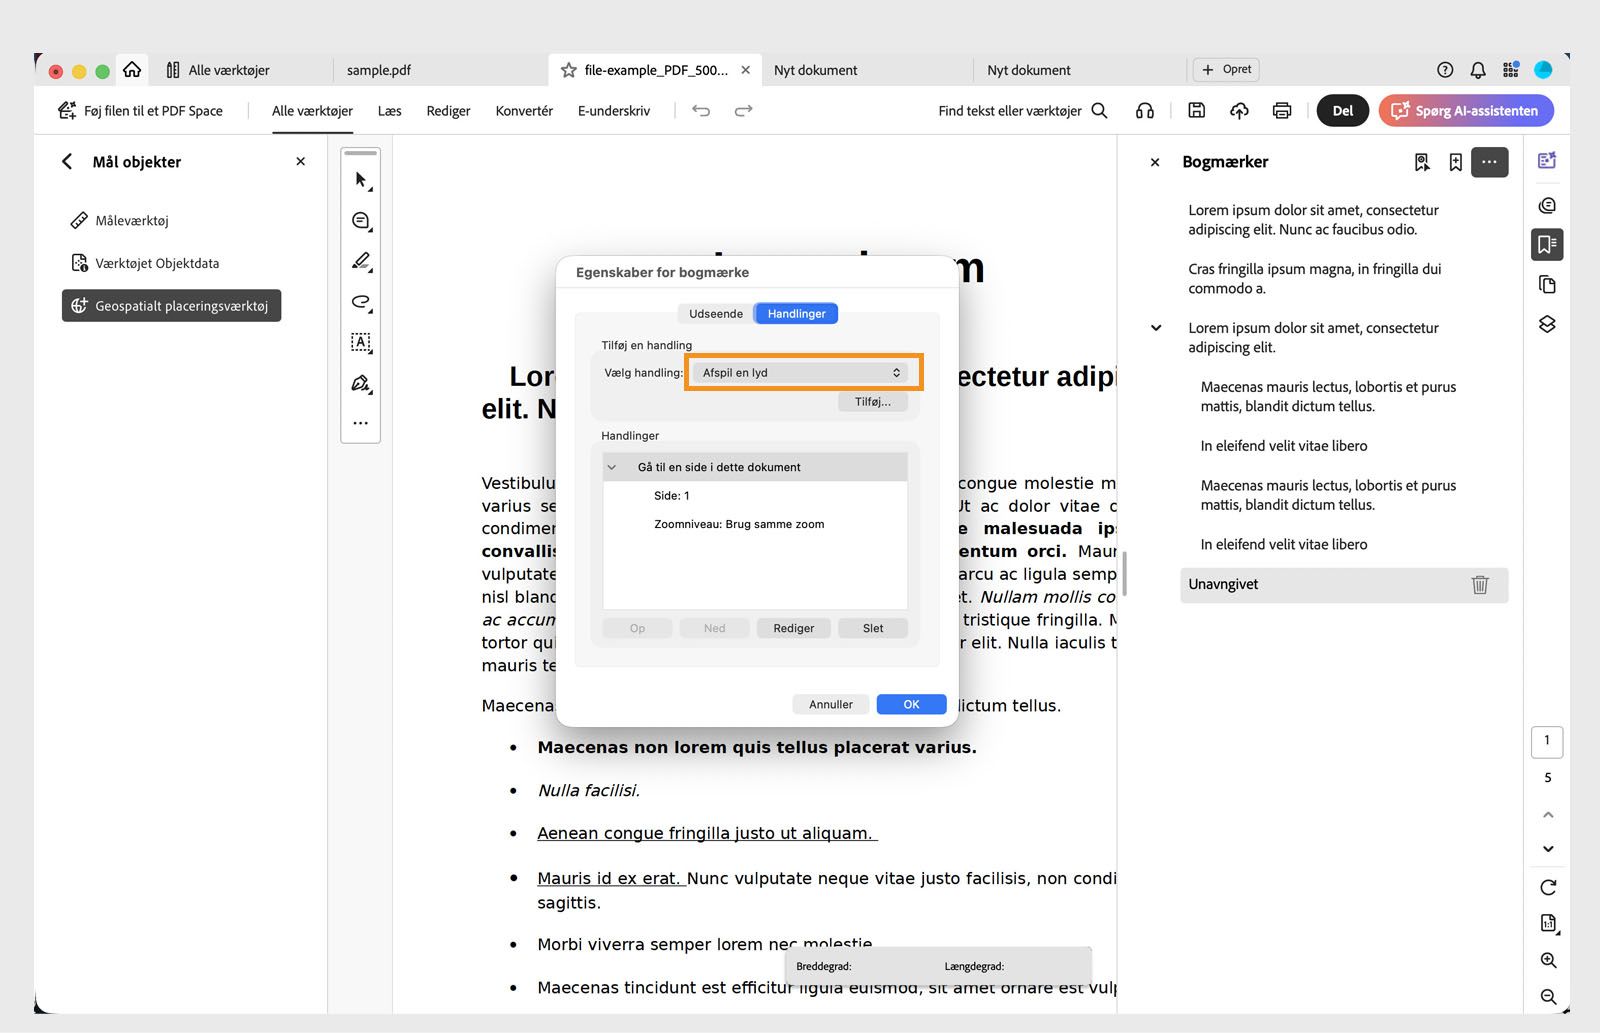This screenshot has width=1600, height=1033.
Task: Click the zoom in magnifier icon
Action: [x=1548, y=960]
